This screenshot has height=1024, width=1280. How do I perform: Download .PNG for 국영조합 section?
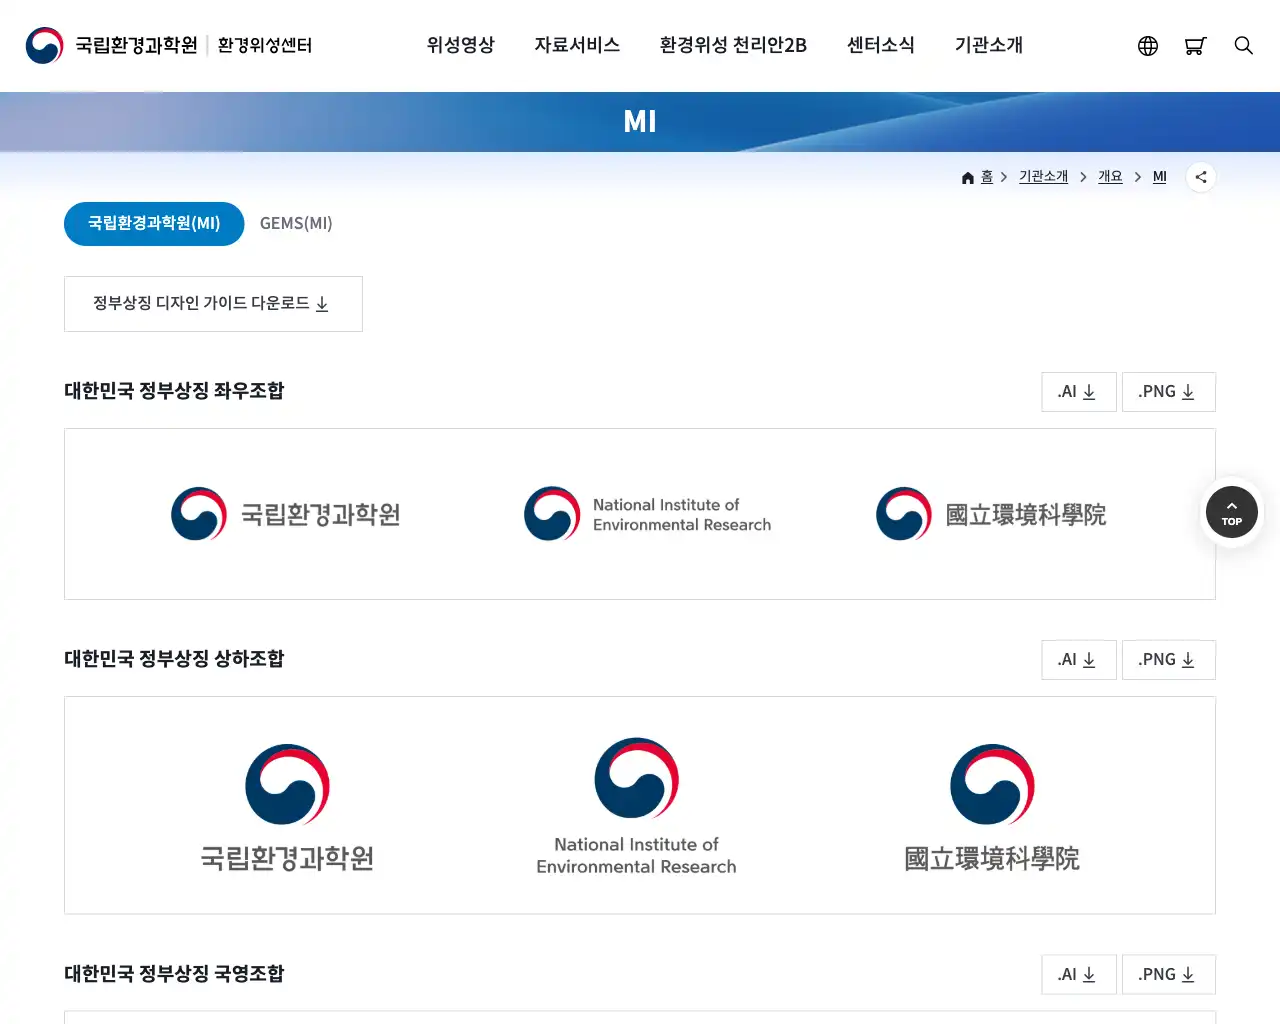(1168, 975)
